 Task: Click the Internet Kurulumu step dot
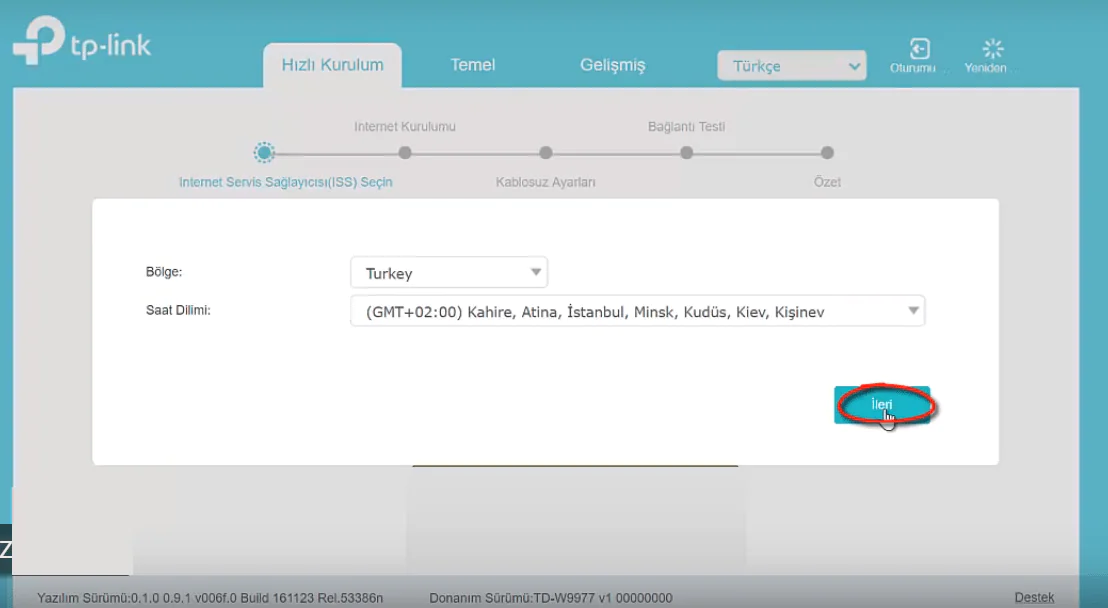pos(405,153)
